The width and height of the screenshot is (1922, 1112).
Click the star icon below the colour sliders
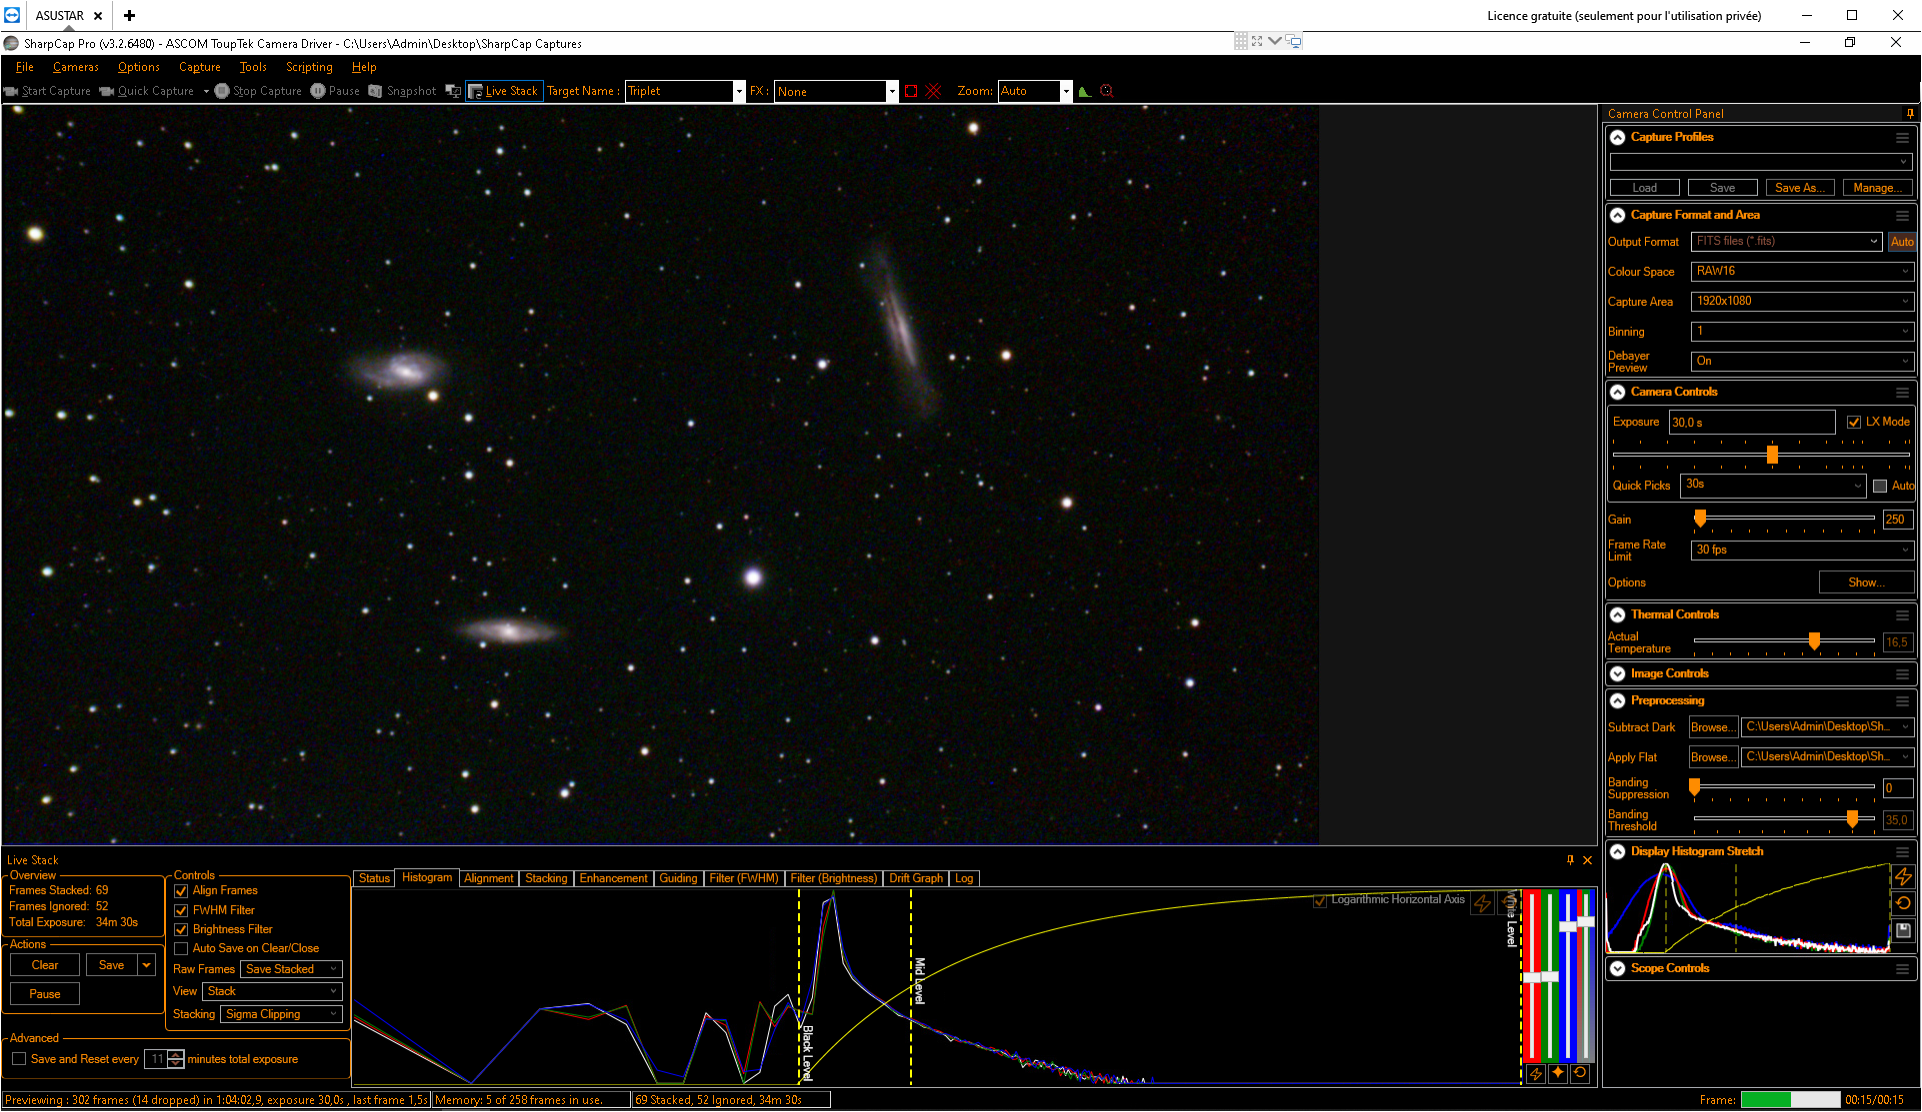1558,1073
